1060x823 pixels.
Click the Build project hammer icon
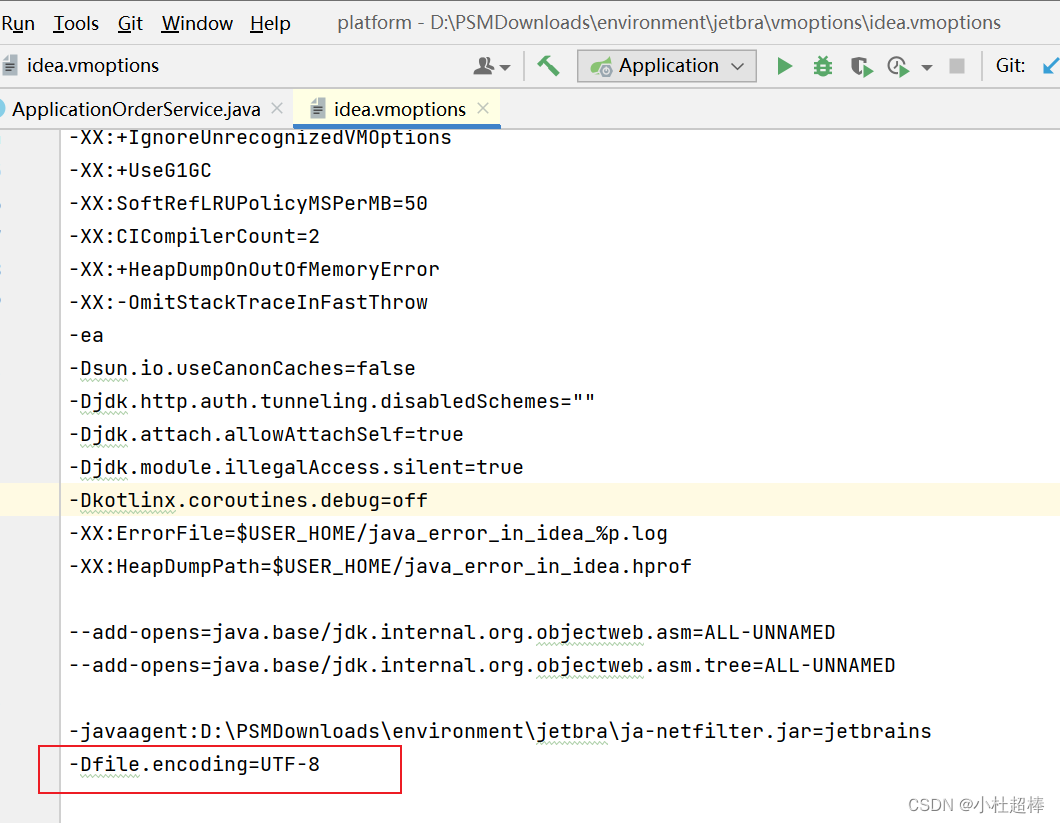[x=549, y=65]
